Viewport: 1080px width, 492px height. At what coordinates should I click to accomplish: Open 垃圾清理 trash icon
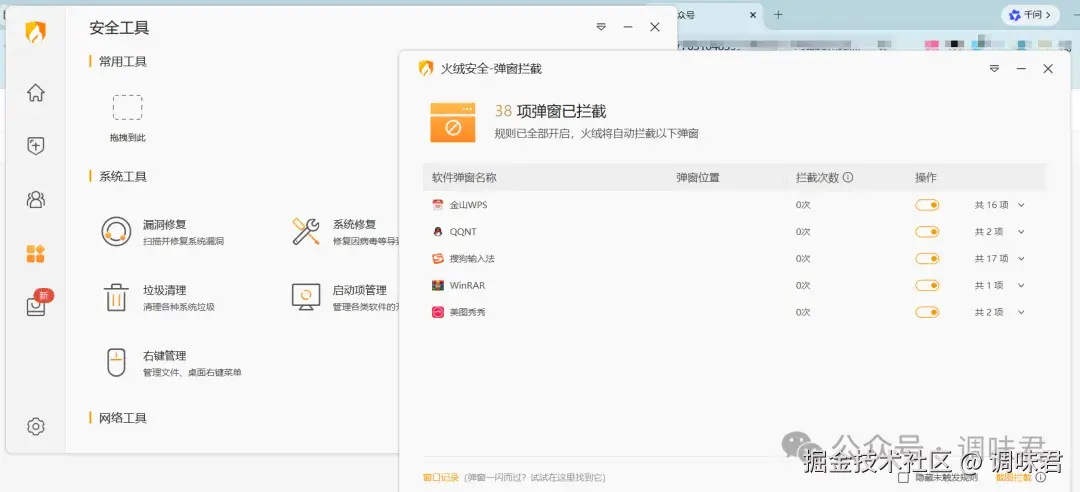click(x=116, y=297)
